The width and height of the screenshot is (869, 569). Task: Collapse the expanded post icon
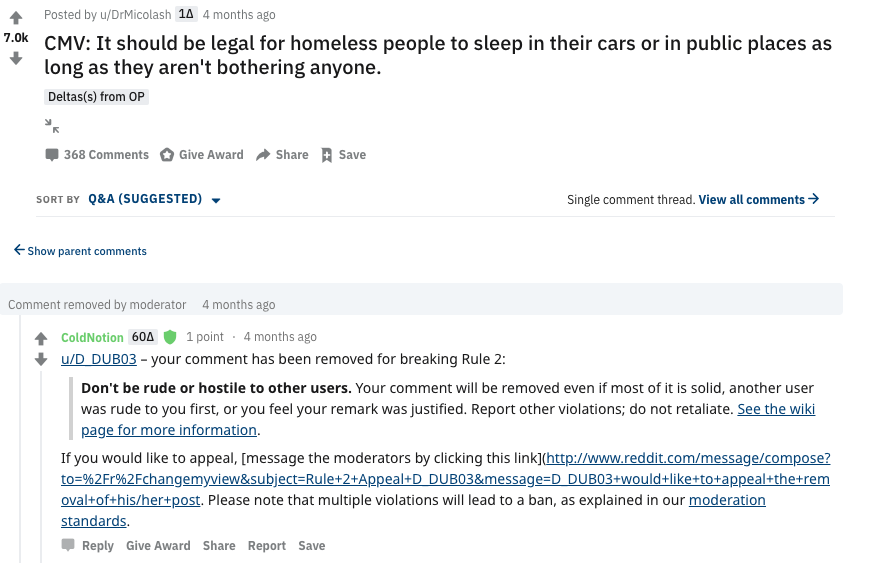click(x=52, y=126)
